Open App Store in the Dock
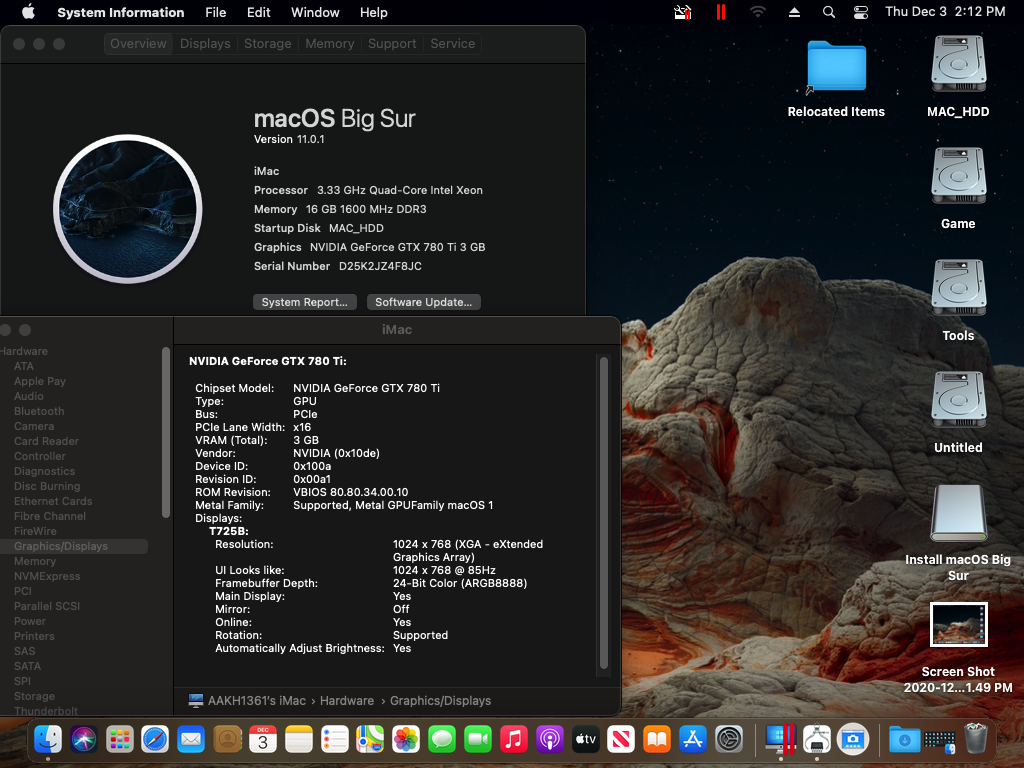Image resolution: width=1024 pixels, height=768 pixels. pyautogui.click(x=692, y=740)
